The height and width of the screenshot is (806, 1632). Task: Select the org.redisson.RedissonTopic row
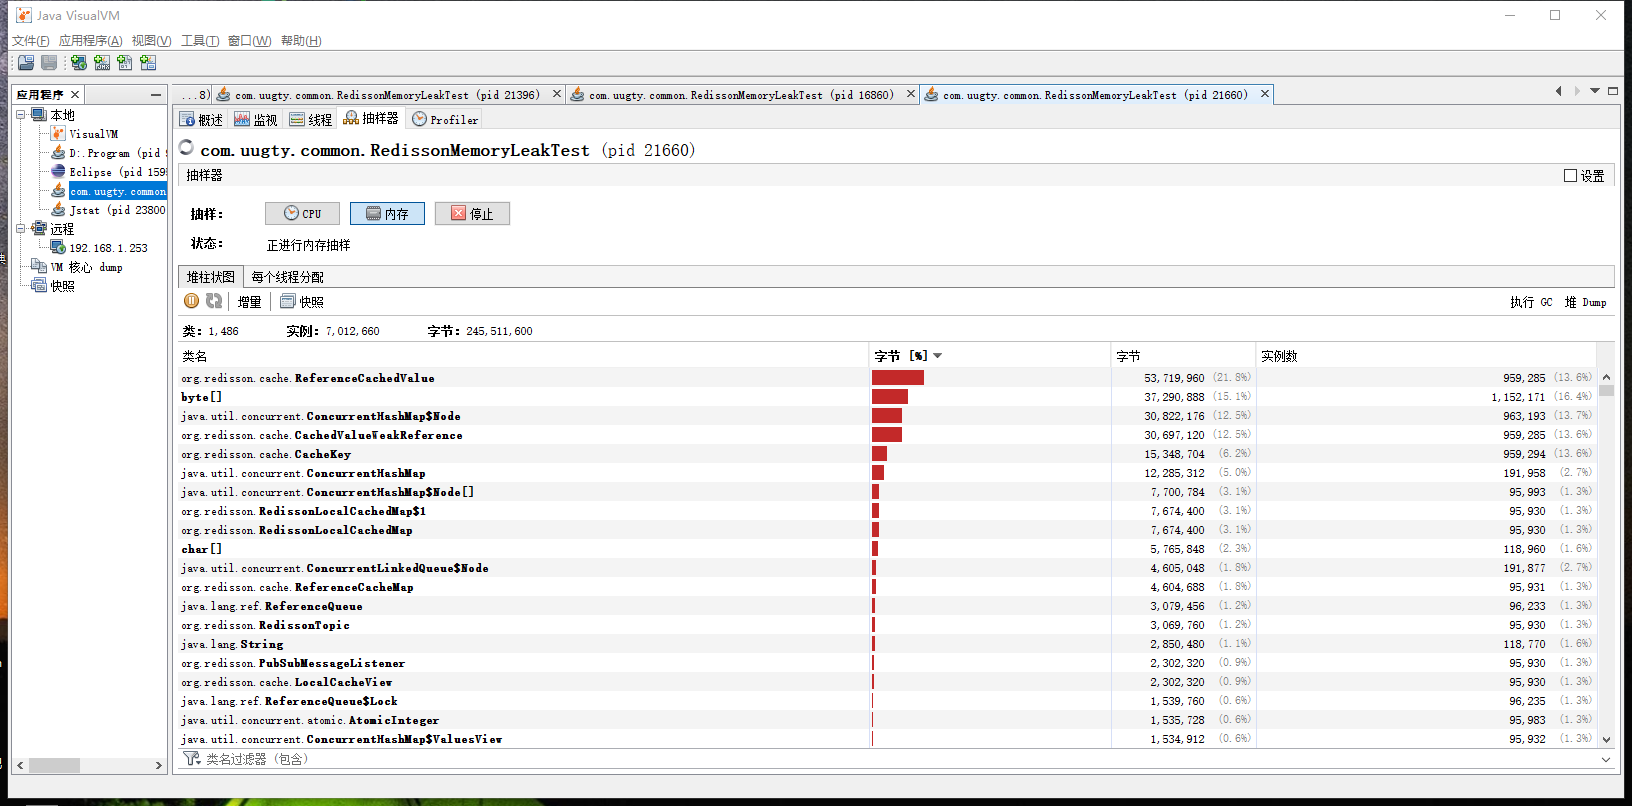point(887,625)
